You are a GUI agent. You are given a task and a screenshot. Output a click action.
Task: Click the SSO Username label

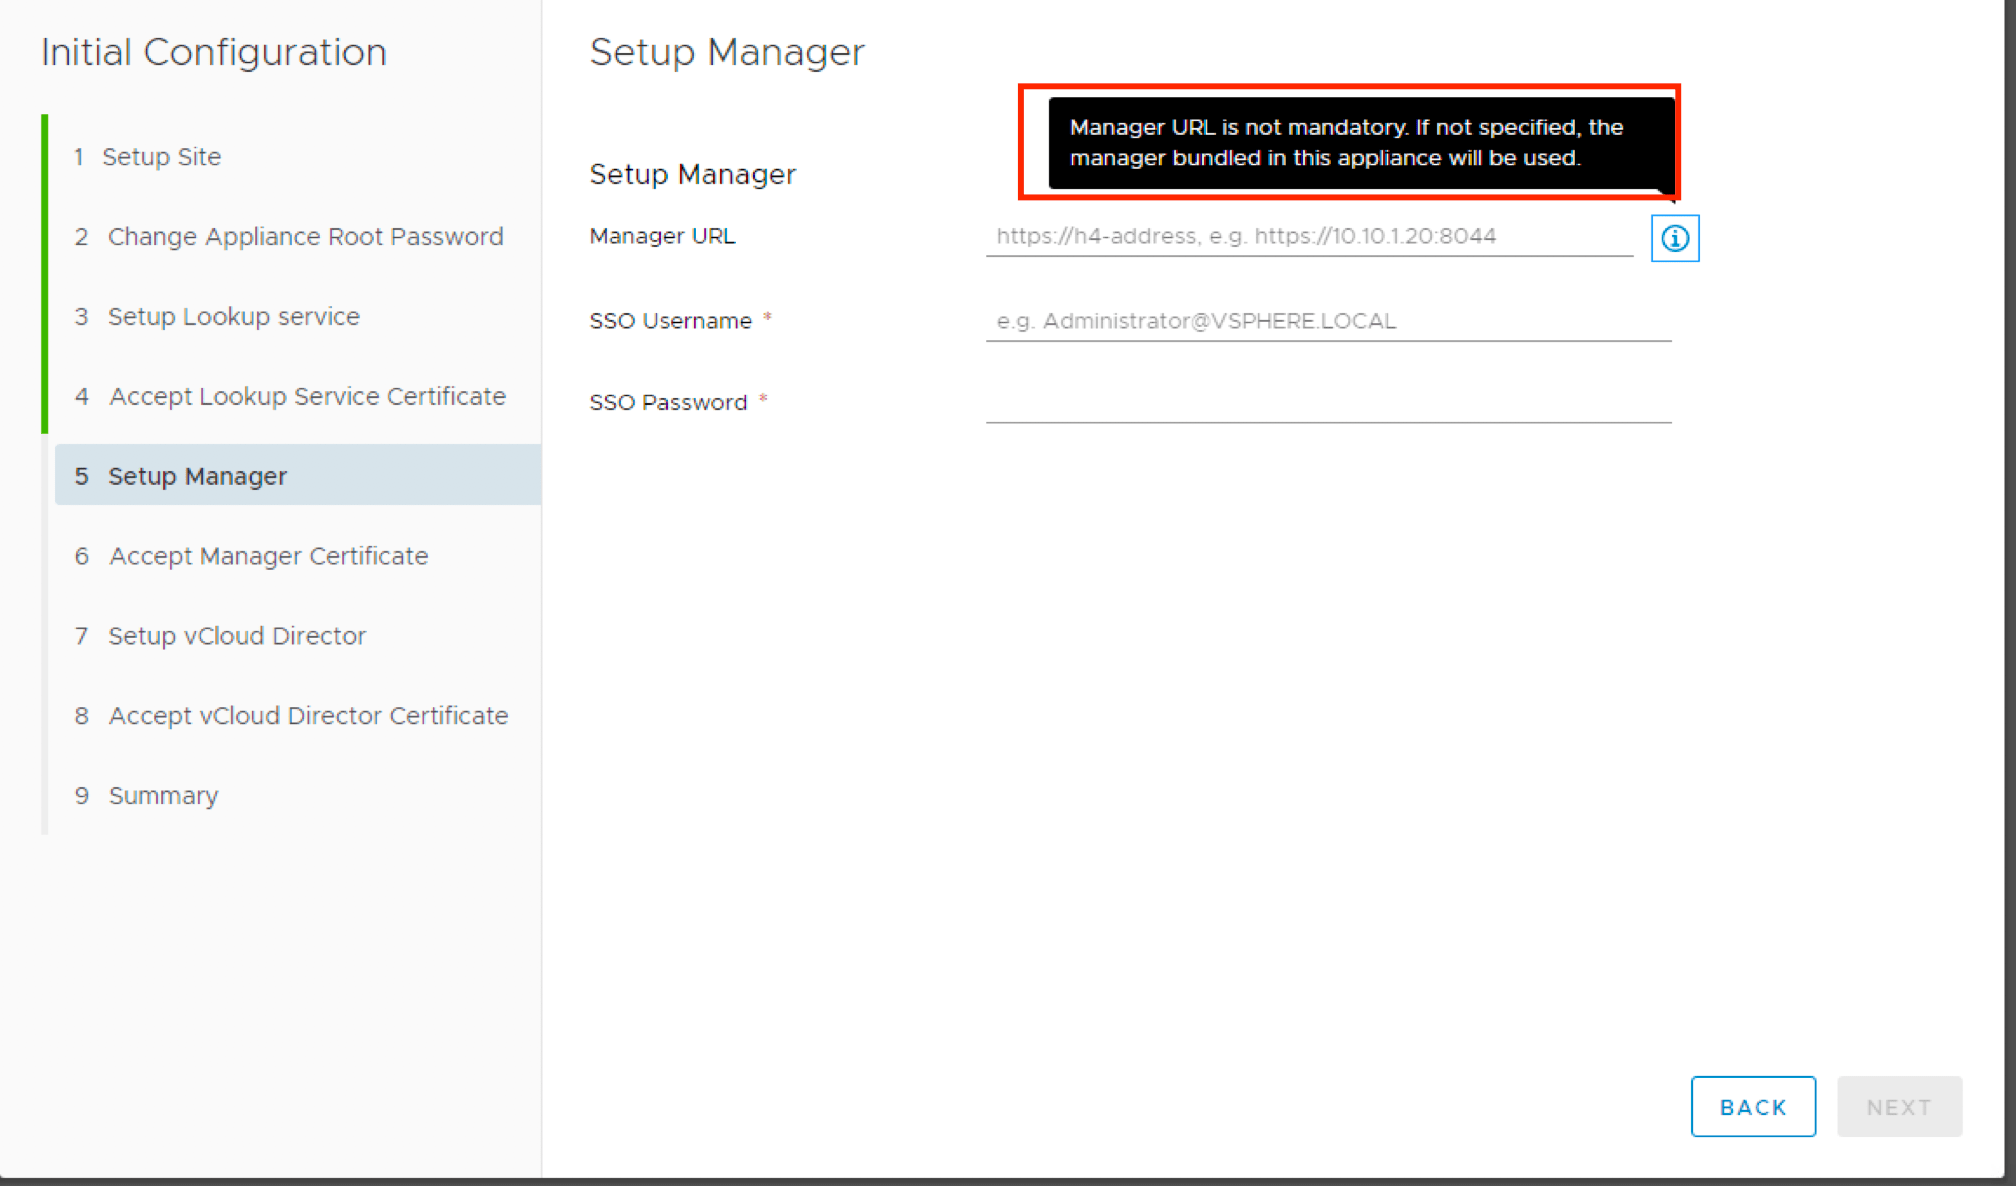click(x=670, y=321)
